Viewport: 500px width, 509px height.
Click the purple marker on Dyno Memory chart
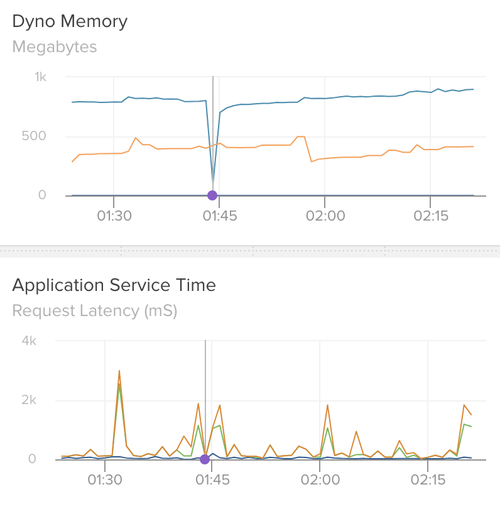212,195
